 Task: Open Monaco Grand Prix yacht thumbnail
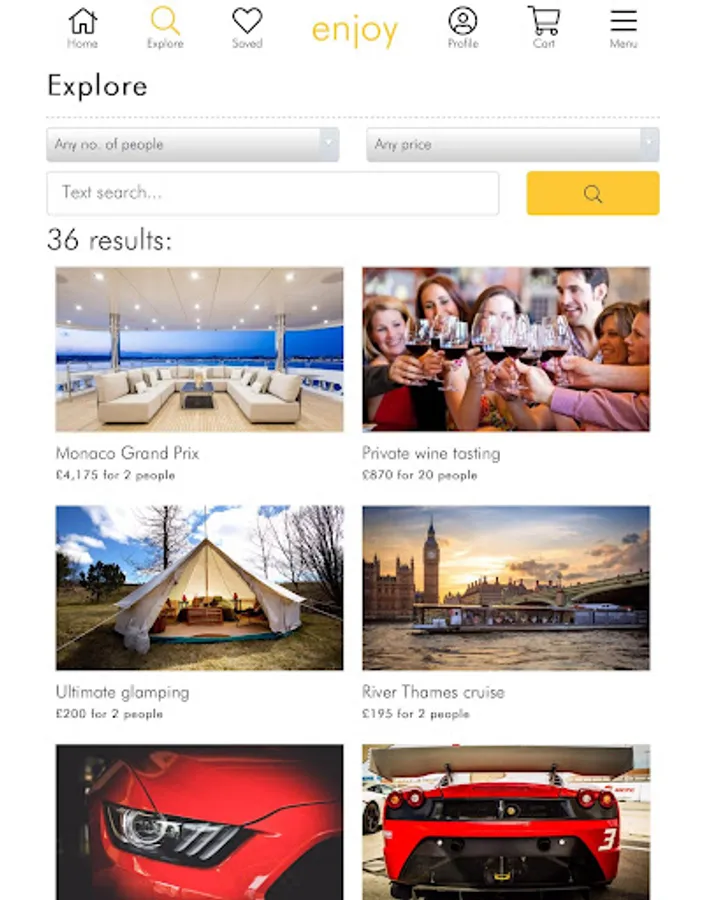pyautogui.click(x=200, y=349)
